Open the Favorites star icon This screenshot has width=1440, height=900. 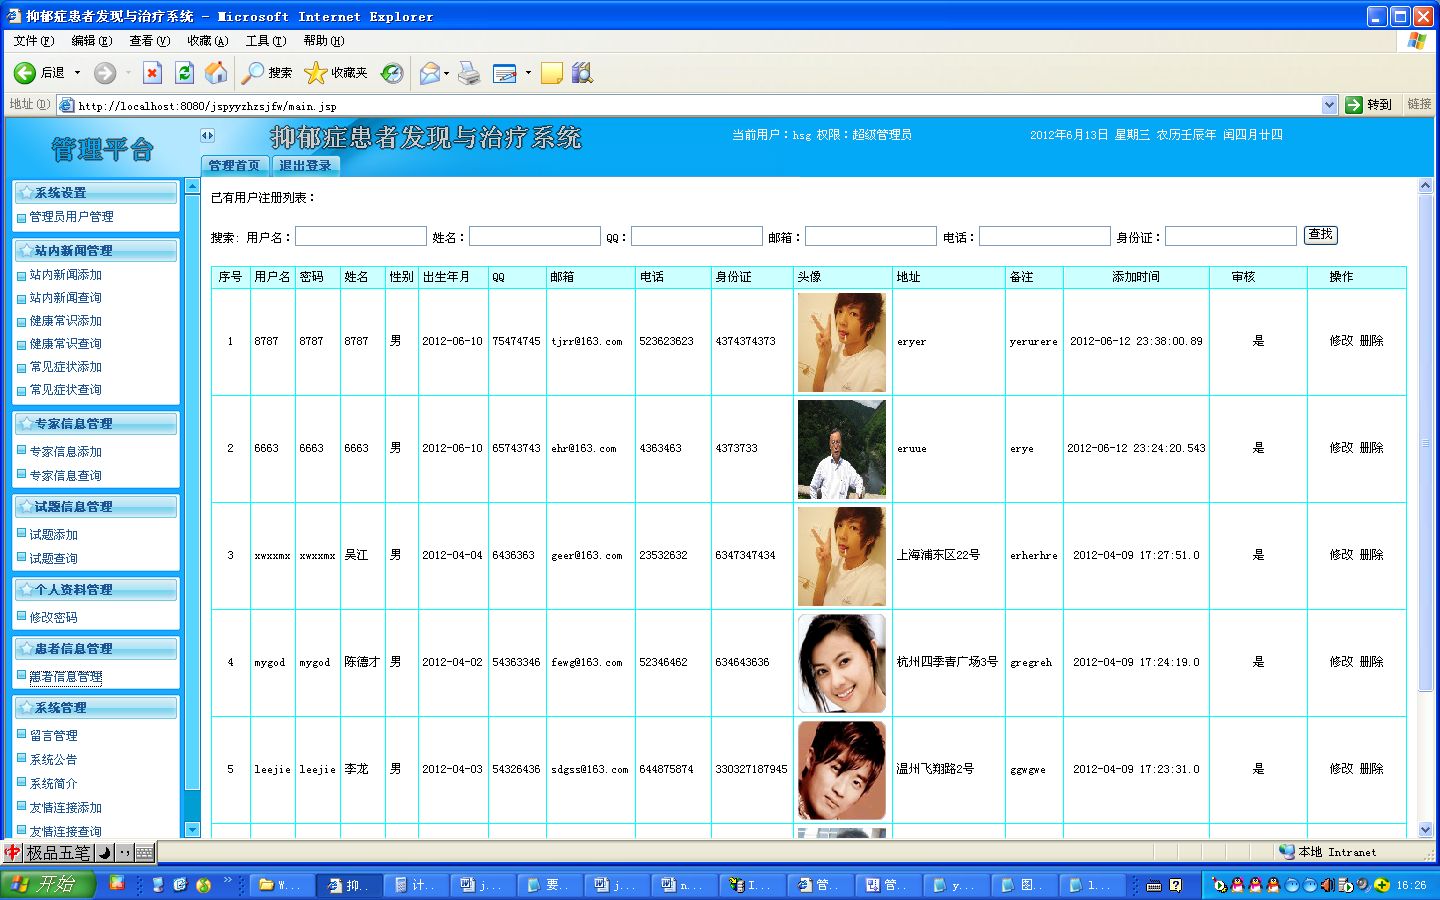(x=315, y=73)
